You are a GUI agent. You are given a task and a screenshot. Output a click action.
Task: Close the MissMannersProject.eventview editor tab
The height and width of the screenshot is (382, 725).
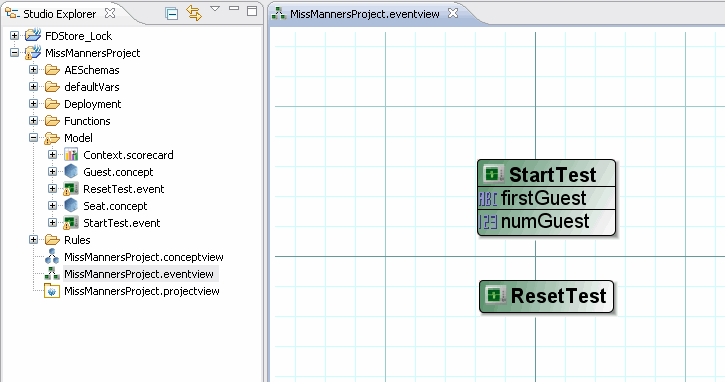pos(453,13)
